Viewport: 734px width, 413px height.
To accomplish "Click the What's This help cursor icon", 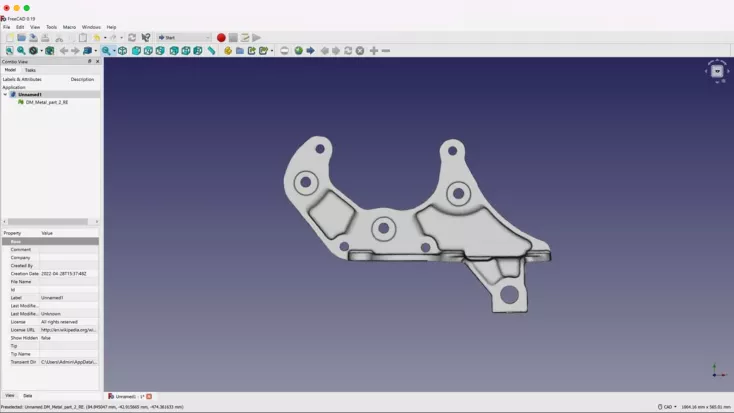I will (x=146, y=38).
